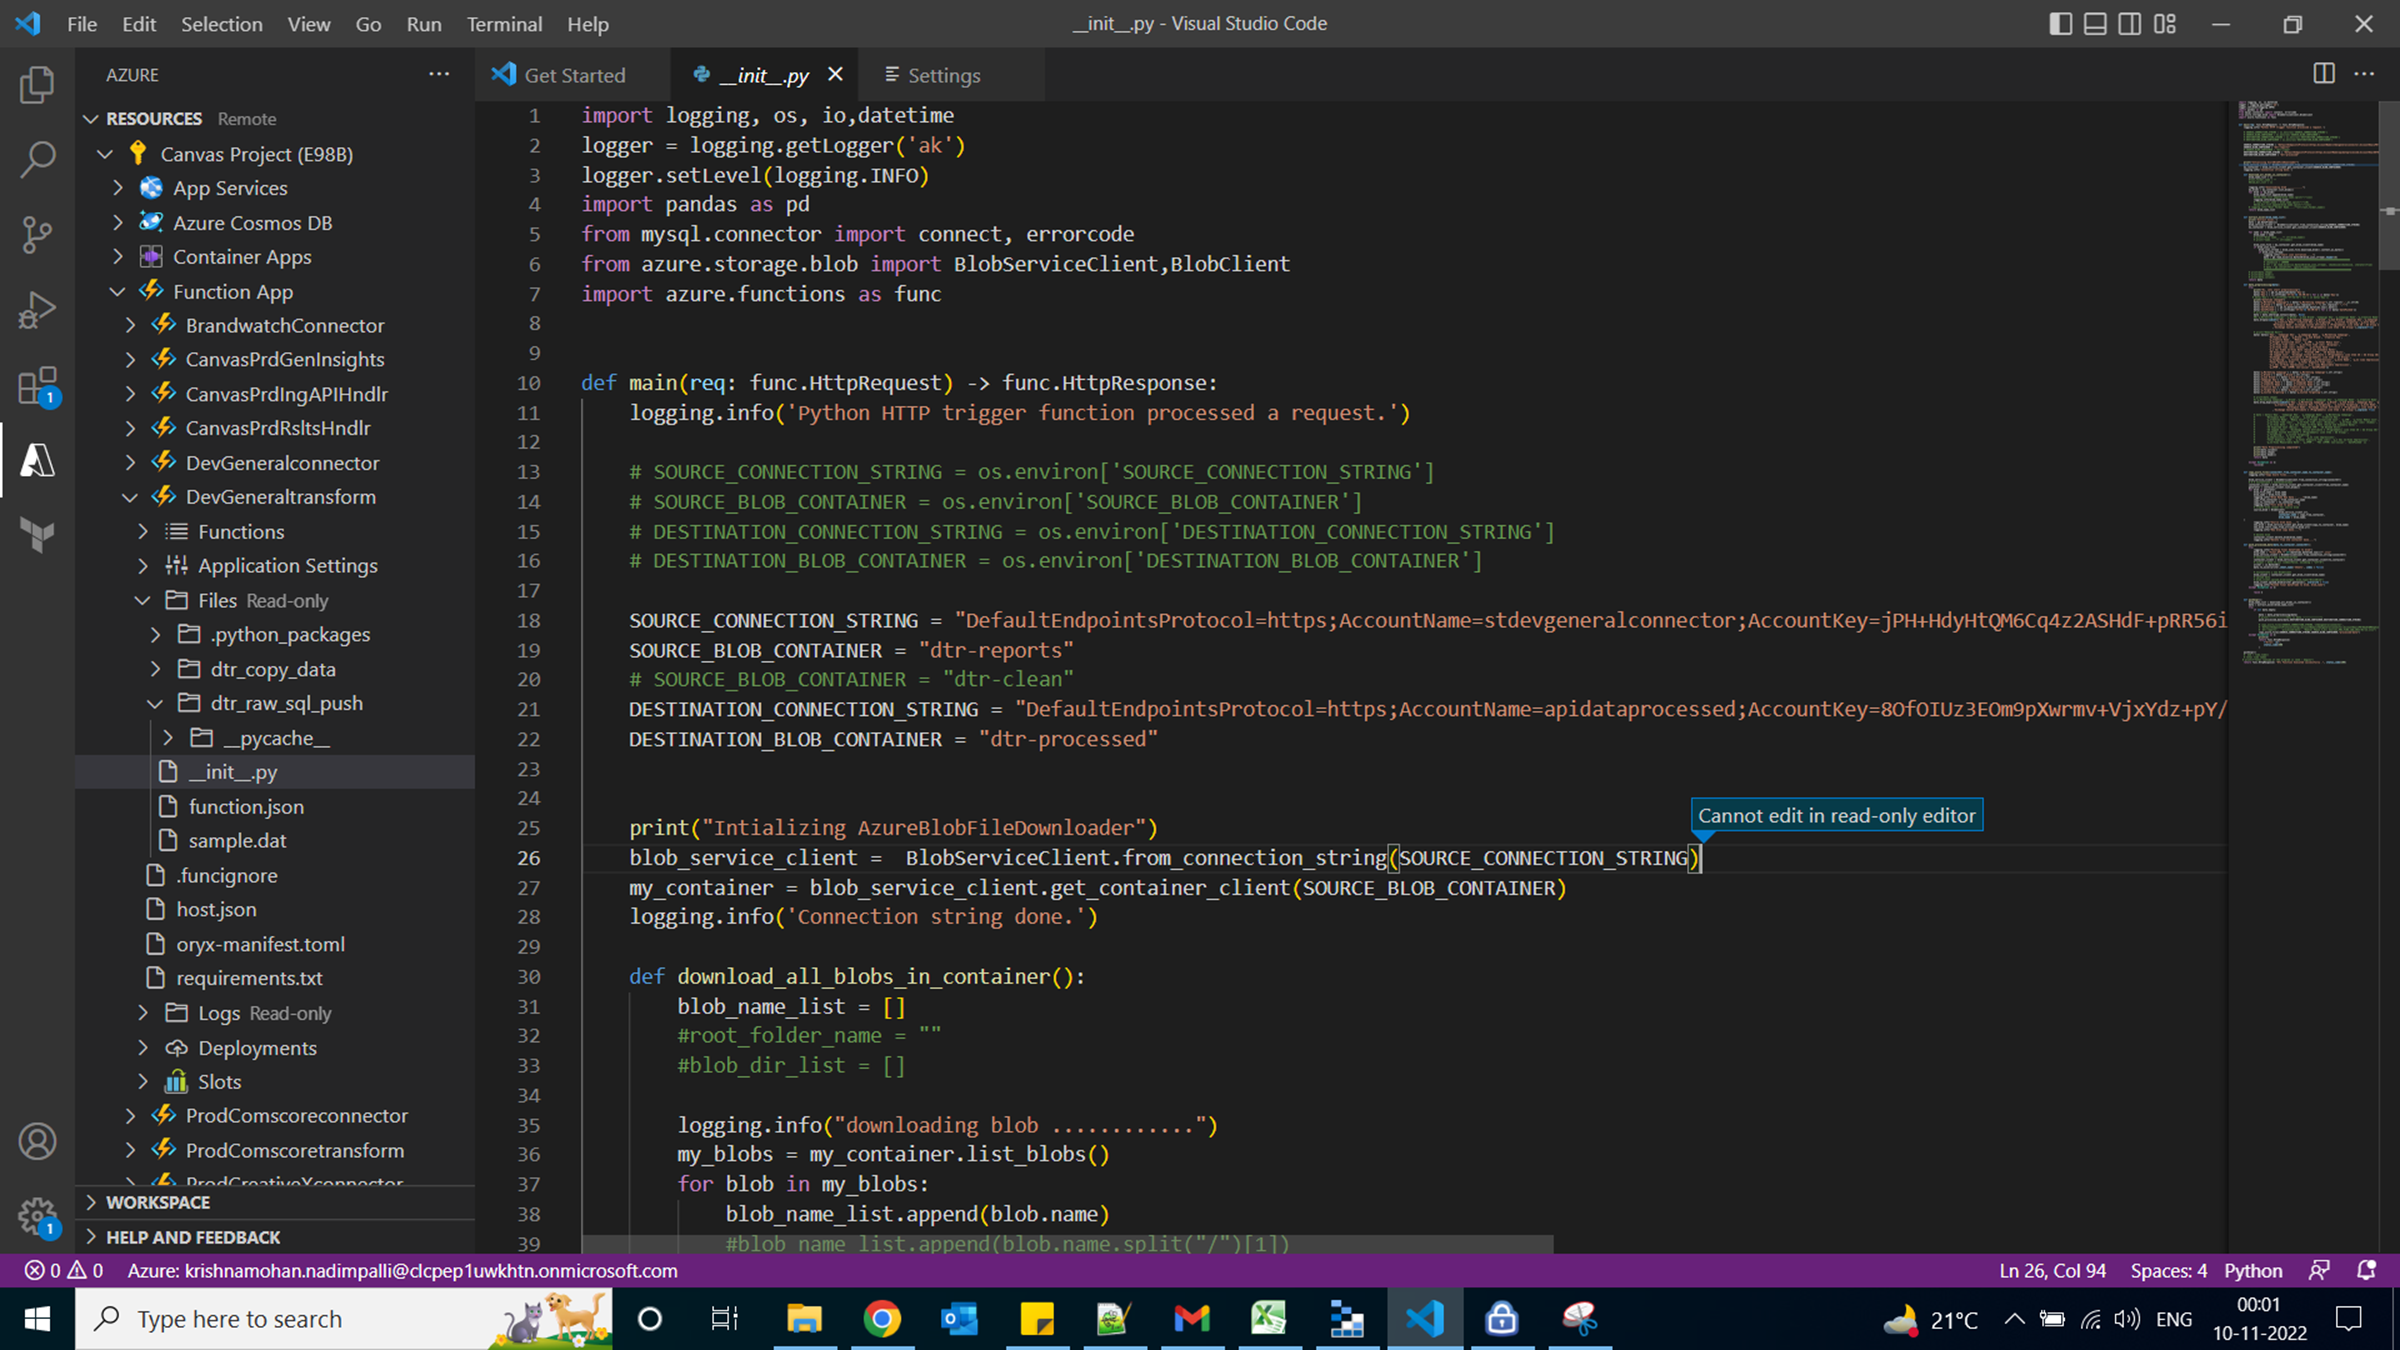
Task: Open the Search view in activity bar
Action: [x=37, y=160]
